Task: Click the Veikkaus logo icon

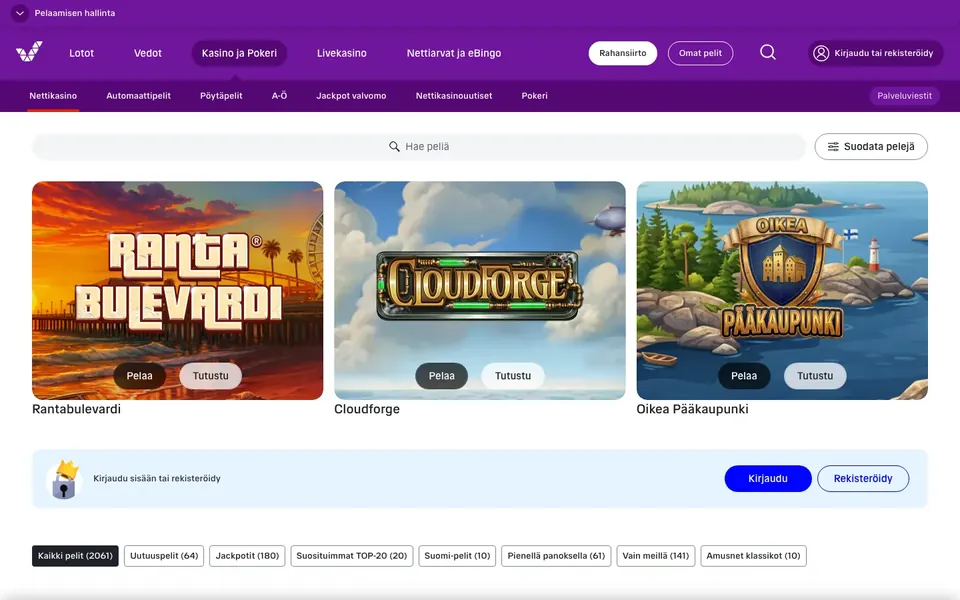Action: [x=29, y=52]
